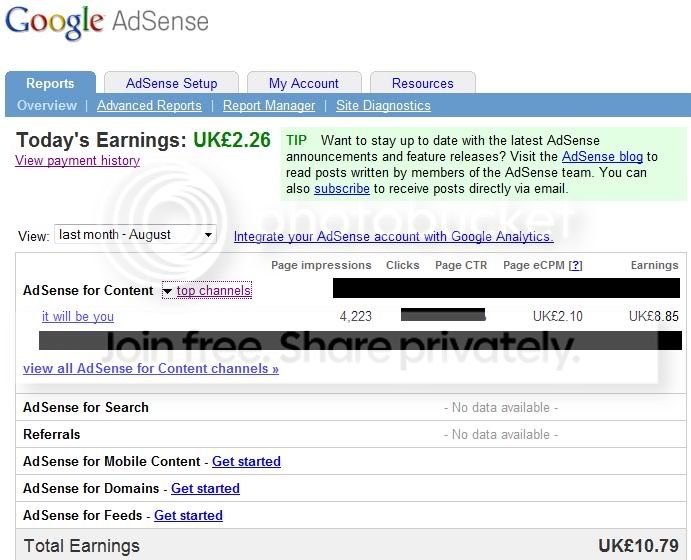Click the Referrals row label
The height and width of the screenshot is (560, 691).
point(52,434)
